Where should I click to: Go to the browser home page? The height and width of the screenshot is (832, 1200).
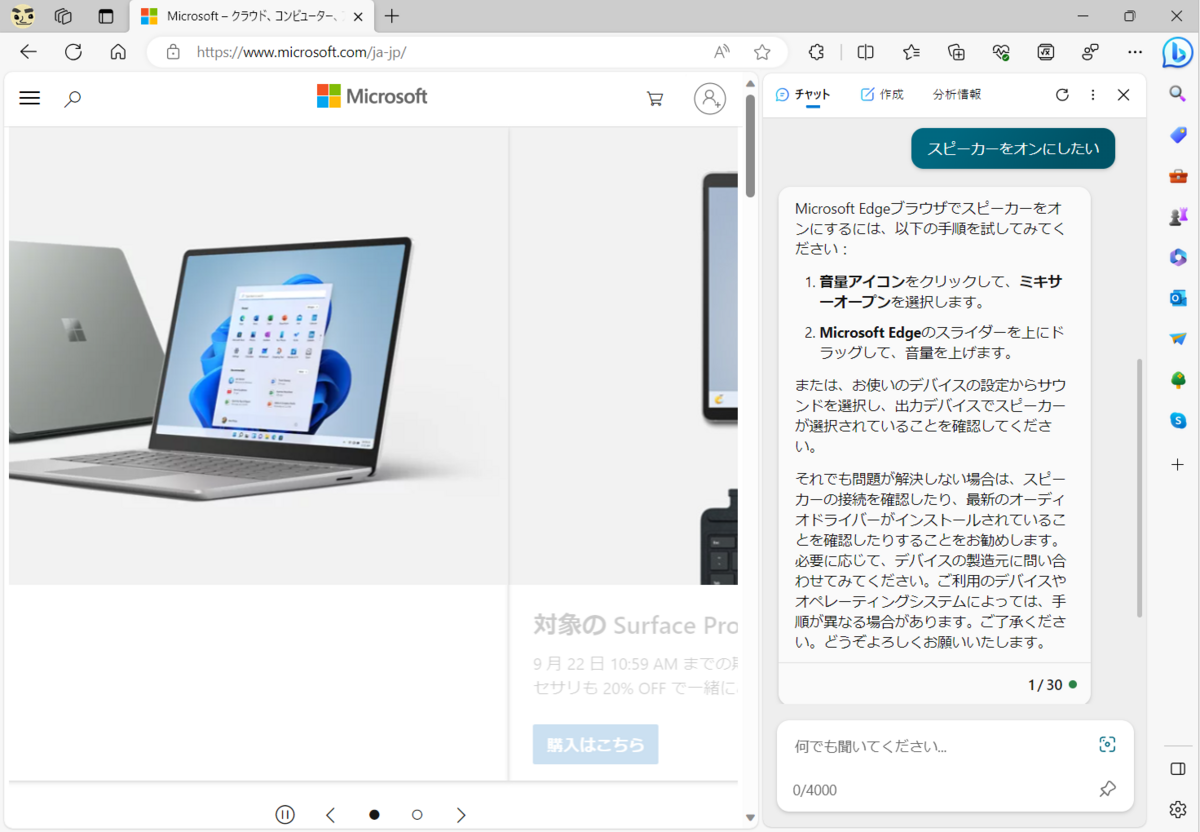click(x=118, y=52)
